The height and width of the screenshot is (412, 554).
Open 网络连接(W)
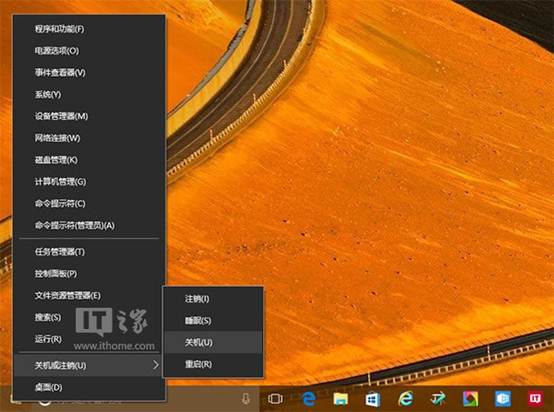(x=89, y=138)
